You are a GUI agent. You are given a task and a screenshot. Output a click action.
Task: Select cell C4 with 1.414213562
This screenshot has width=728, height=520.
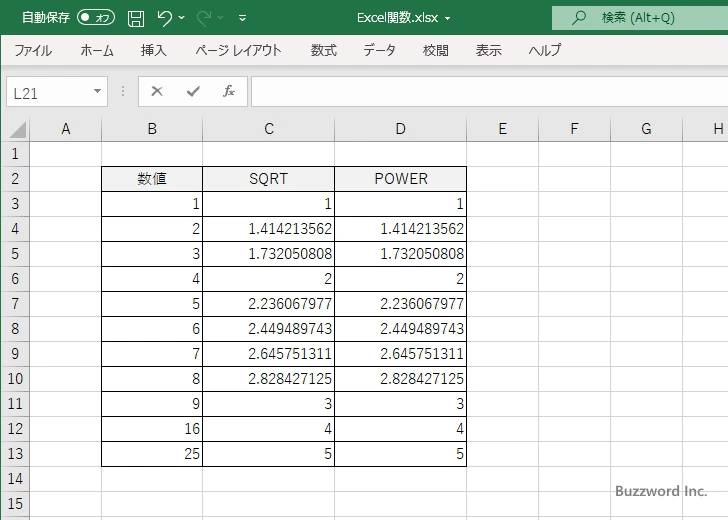(x=269, y=229)
